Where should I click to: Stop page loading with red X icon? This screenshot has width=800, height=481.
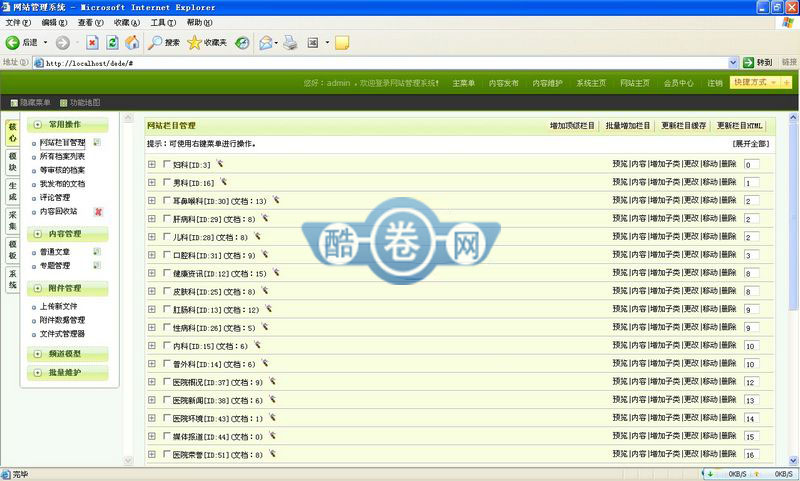click(92, 43)
